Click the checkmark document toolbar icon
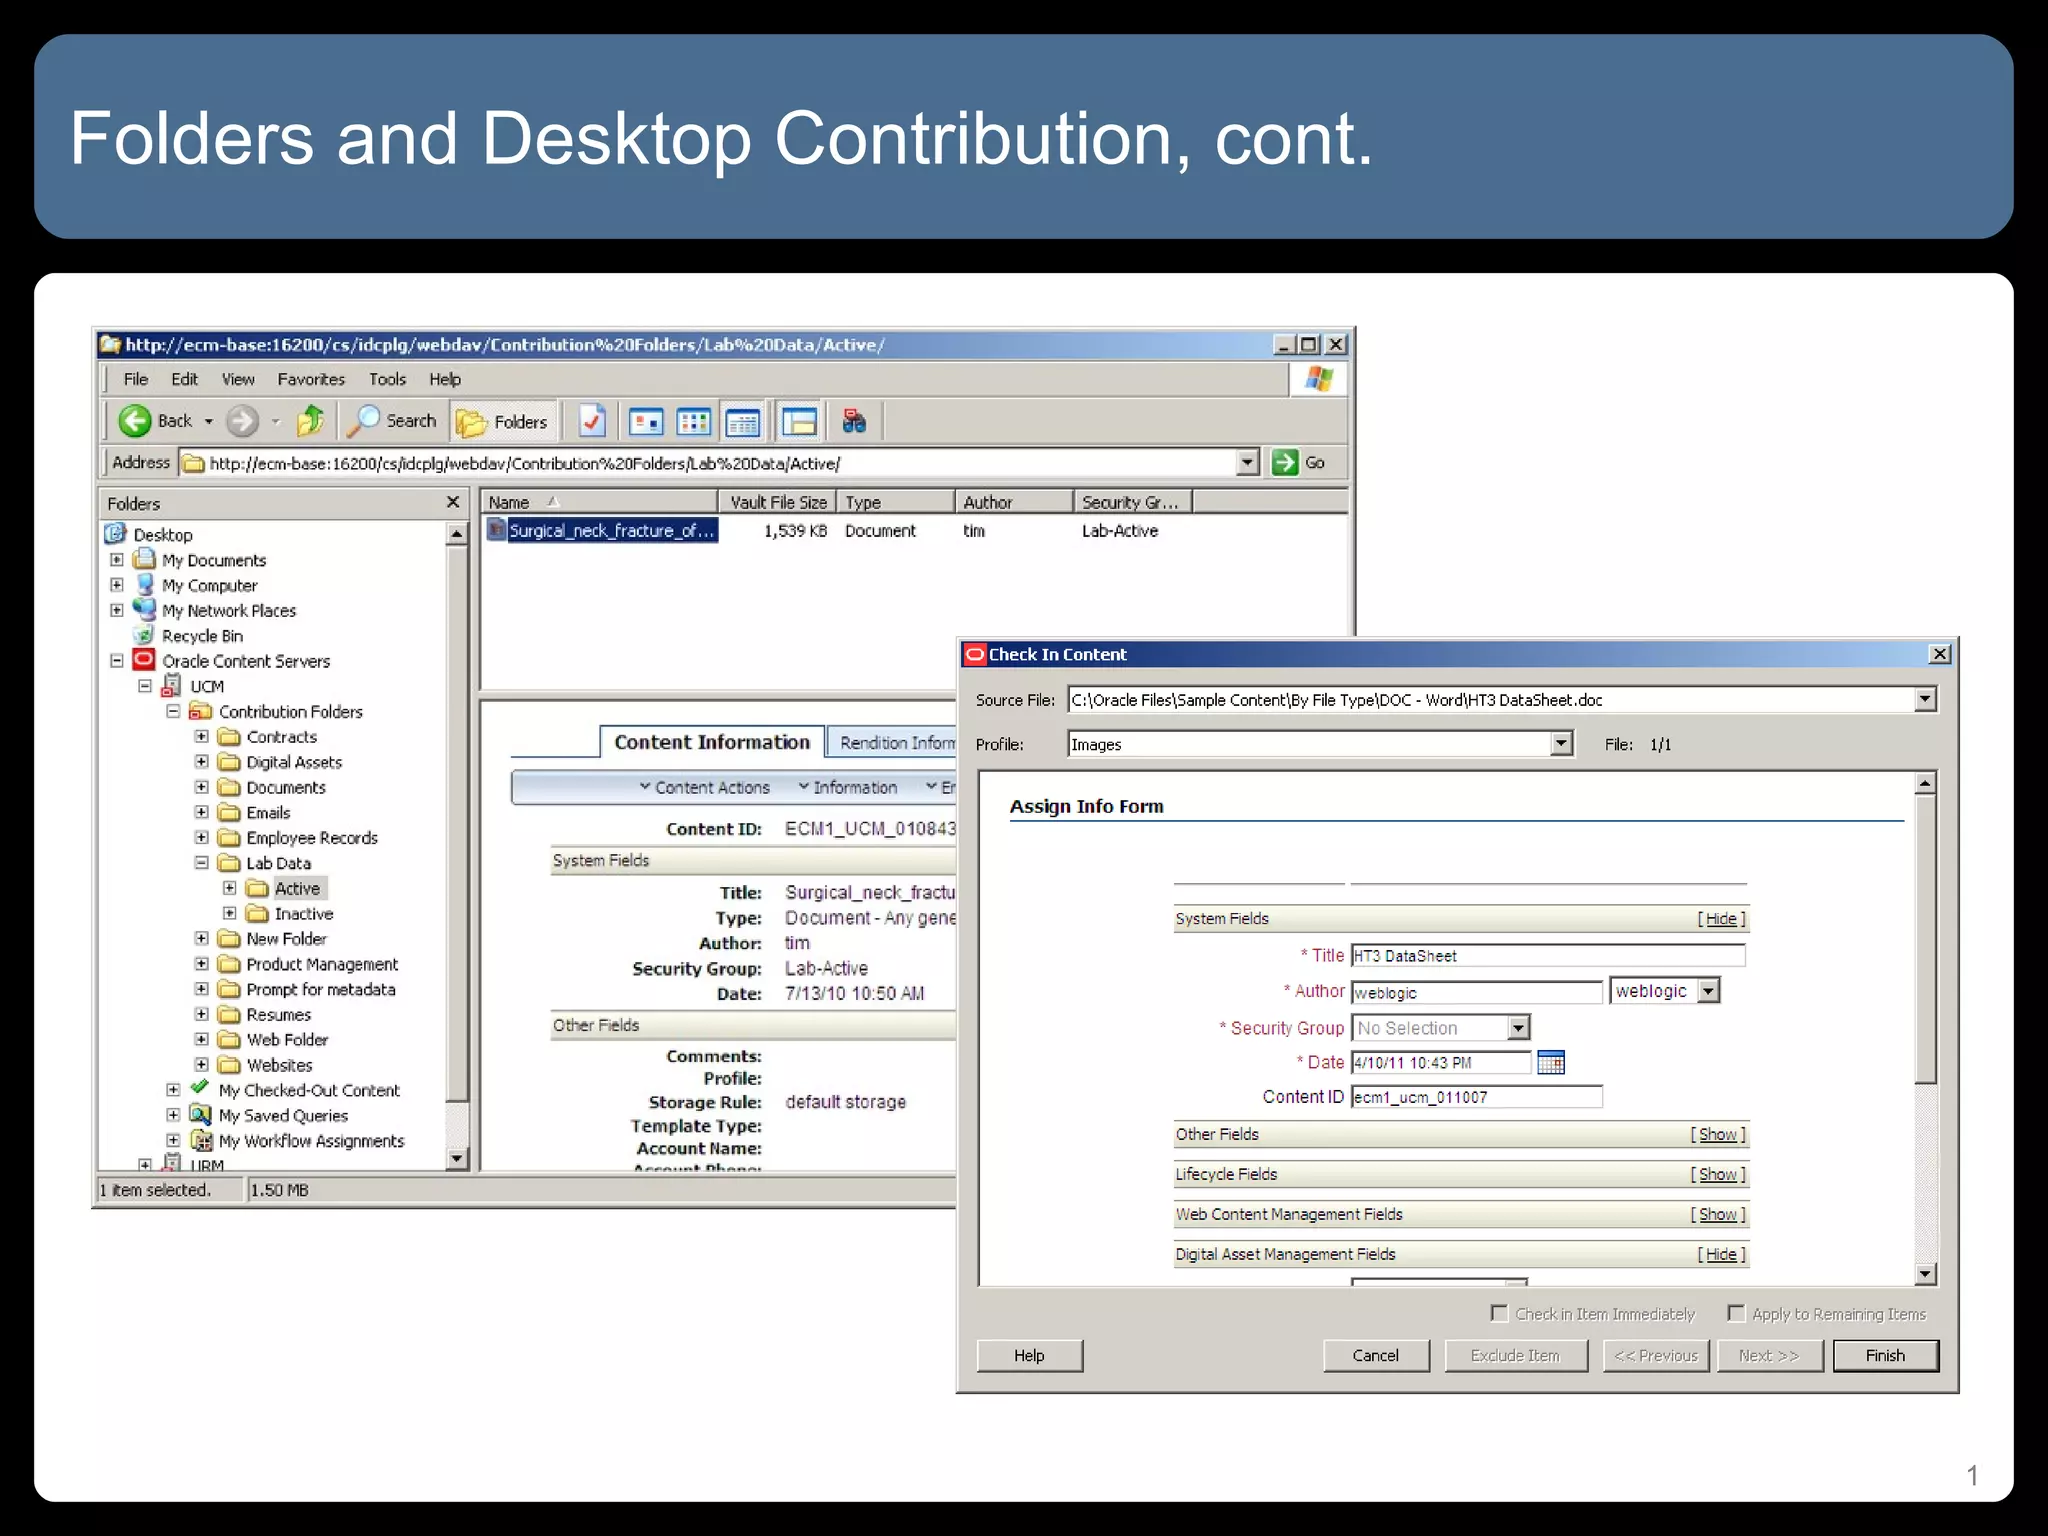The height and width of the screenshot is (1536, 2048). [x=592, y=421]
